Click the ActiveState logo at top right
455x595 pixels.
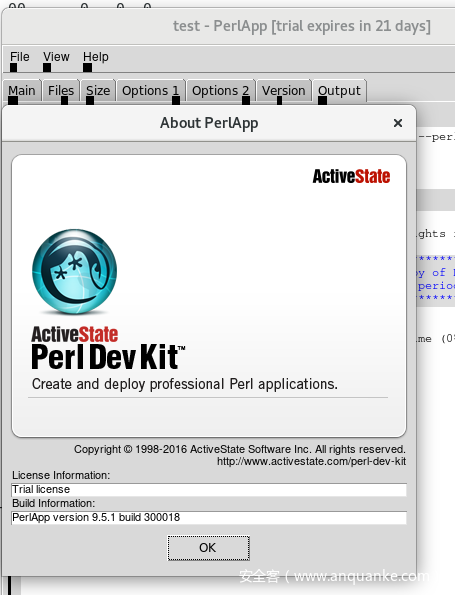pos(351,176)
